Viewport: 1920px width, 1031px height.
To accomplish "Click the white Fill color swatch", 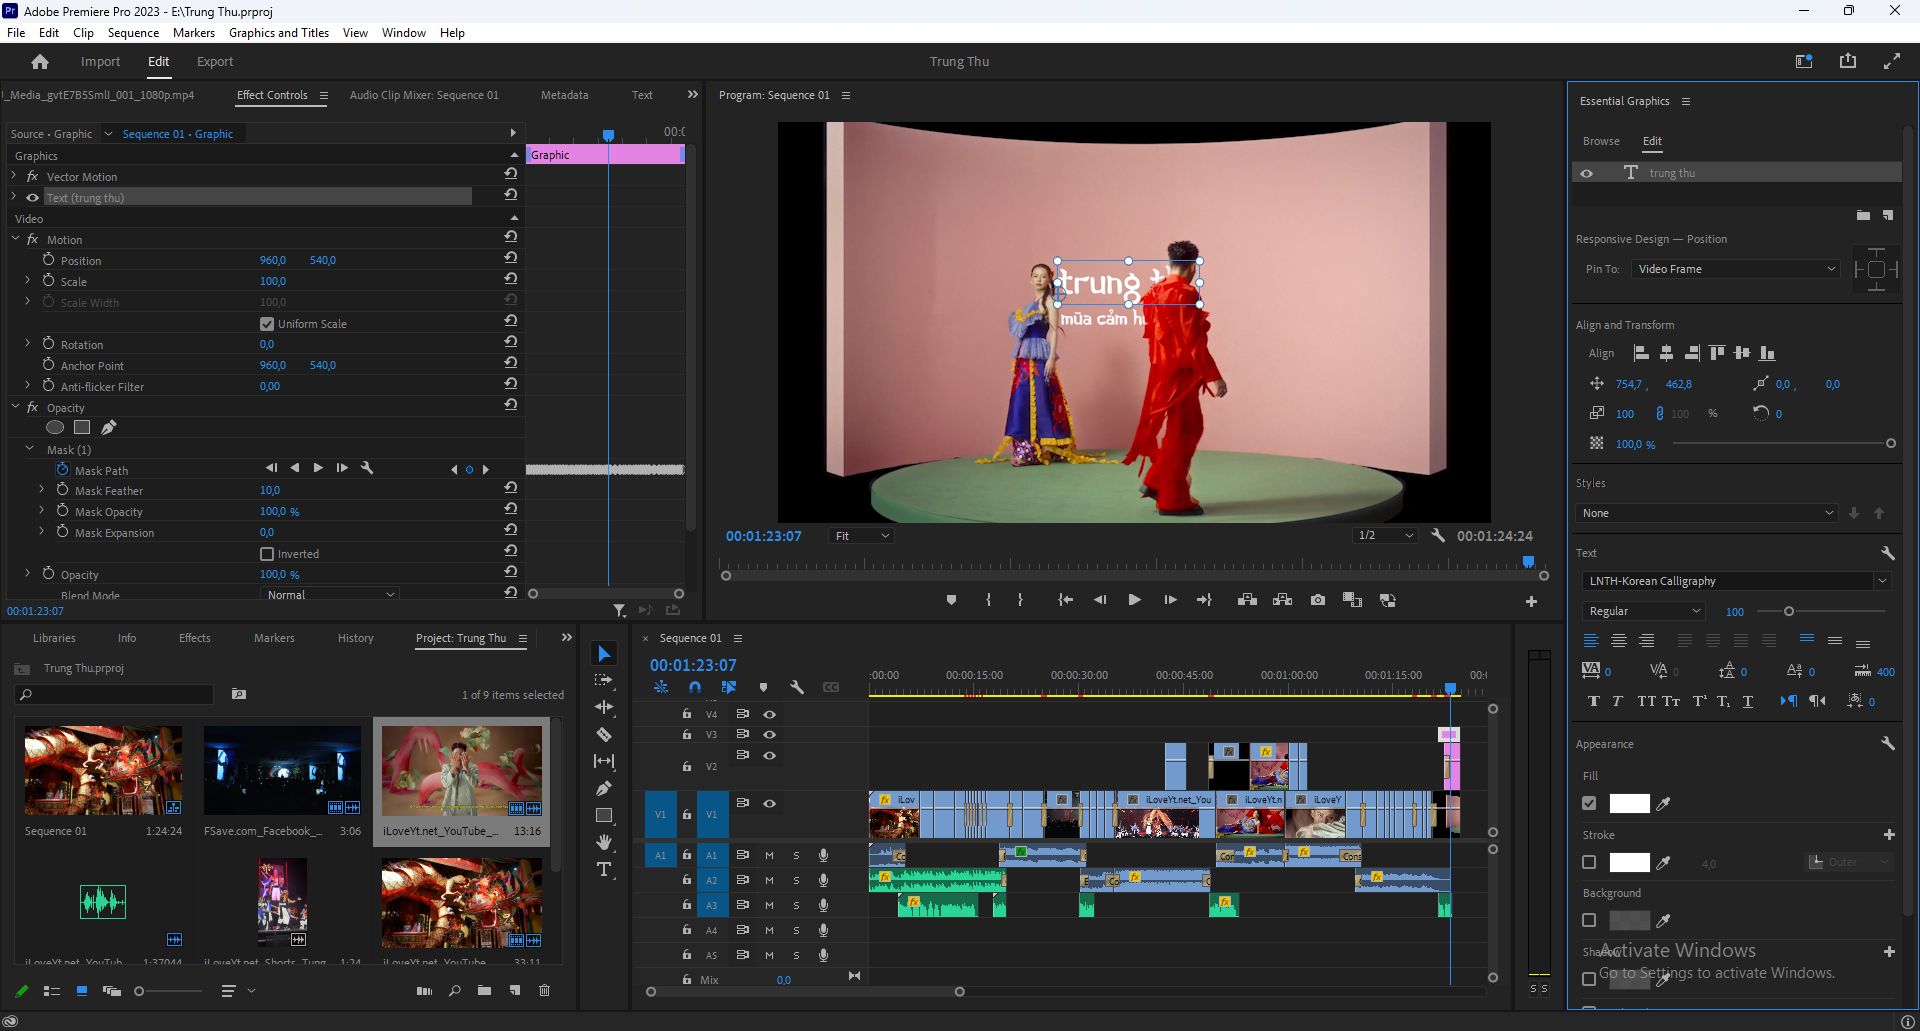I will click(1628, 804).
